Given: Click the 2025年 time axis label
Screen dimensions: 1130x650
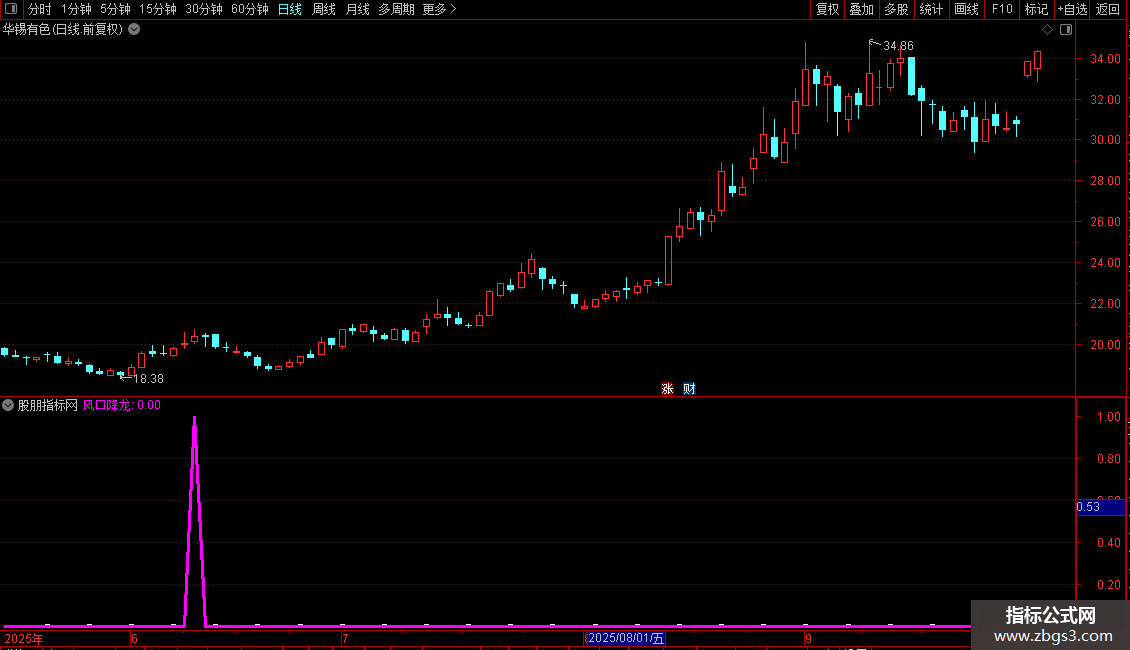Looking at the screenshot, I should [x=24, y=638].
